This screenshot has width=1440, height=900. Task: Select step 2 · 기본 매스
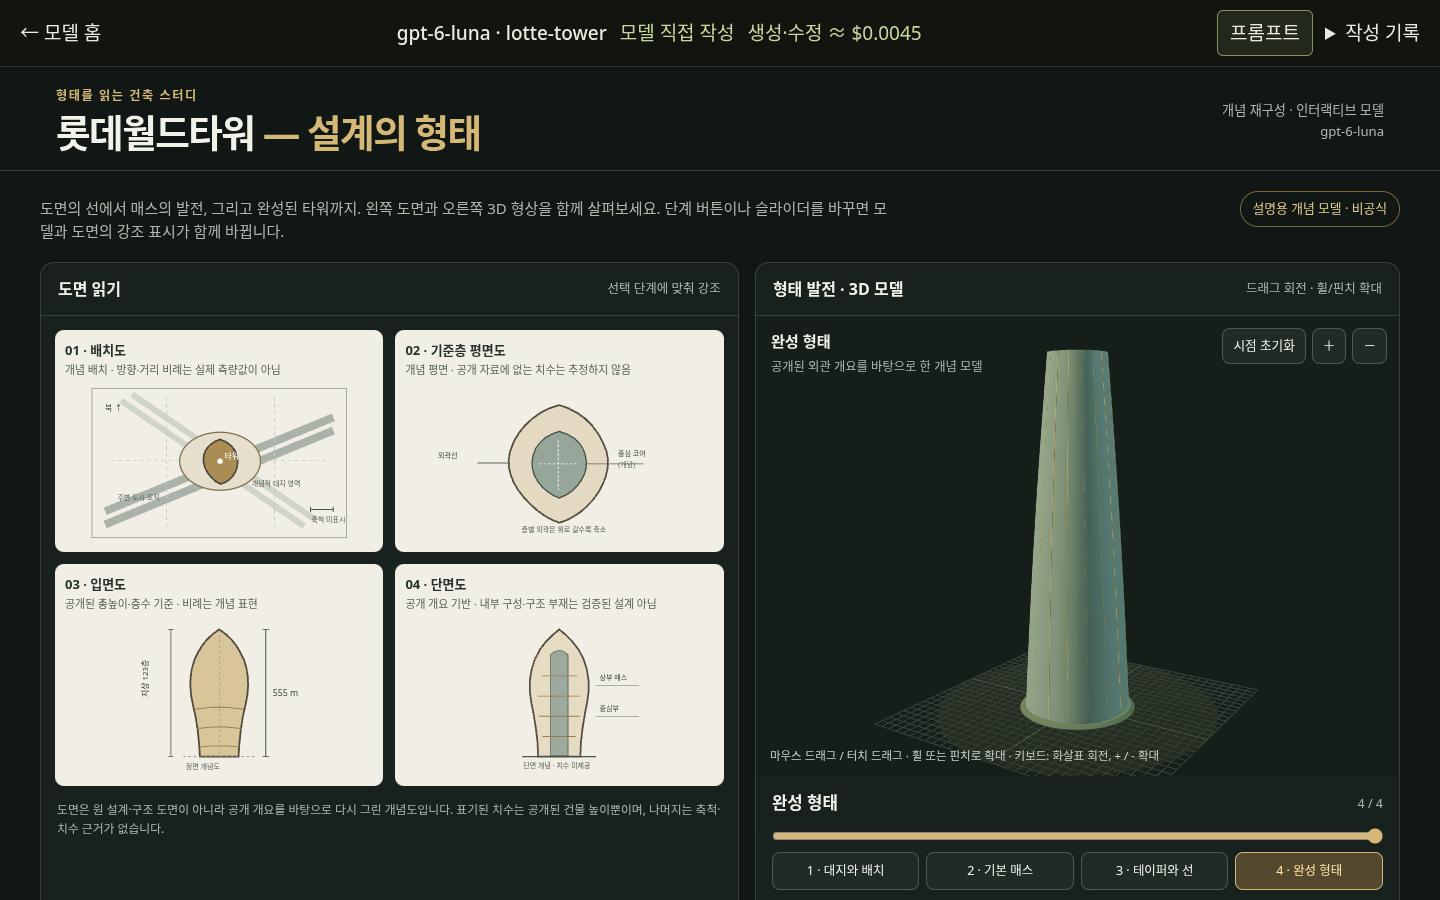tap(1000, 871)
